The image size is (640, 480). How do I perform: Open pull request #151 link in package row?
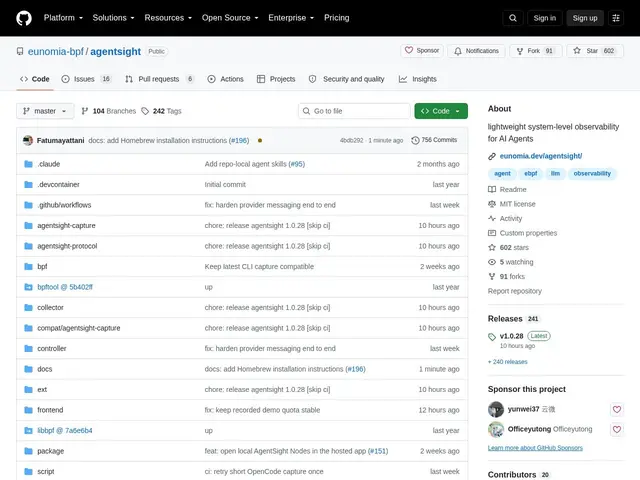tap(378, 451)
